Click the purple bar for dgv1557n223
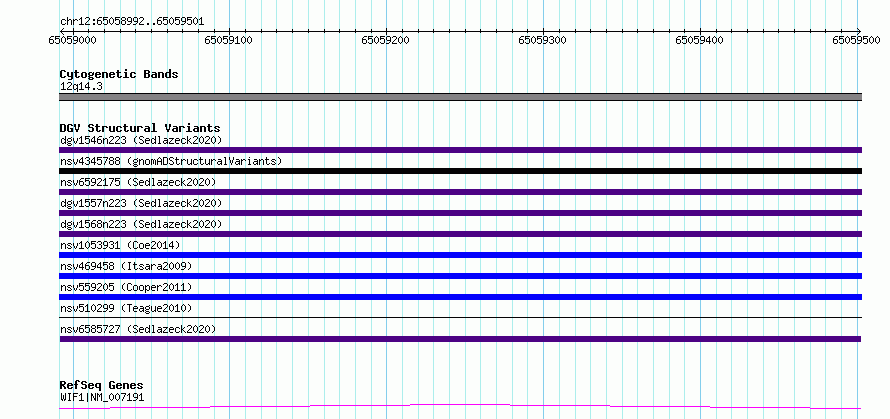The image size is (890, 419). coord(460,213)
